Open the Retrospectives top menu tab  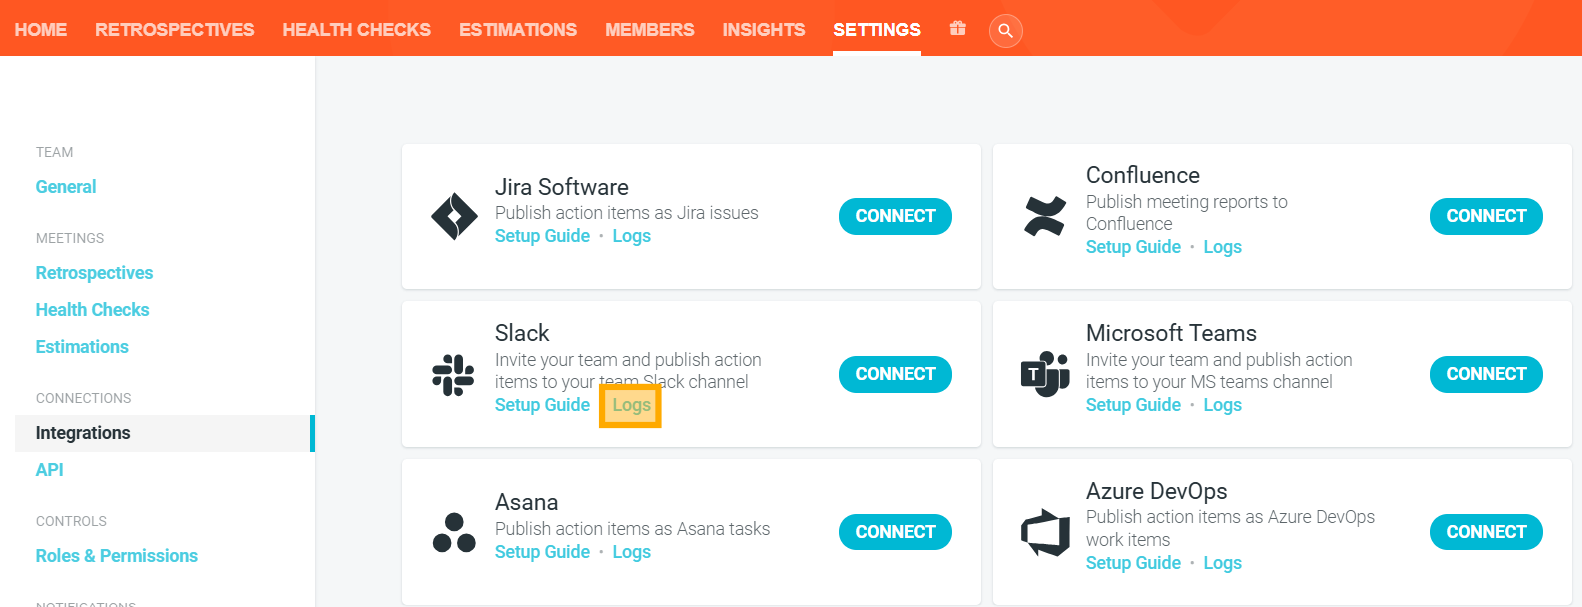(x=175, y=30)
